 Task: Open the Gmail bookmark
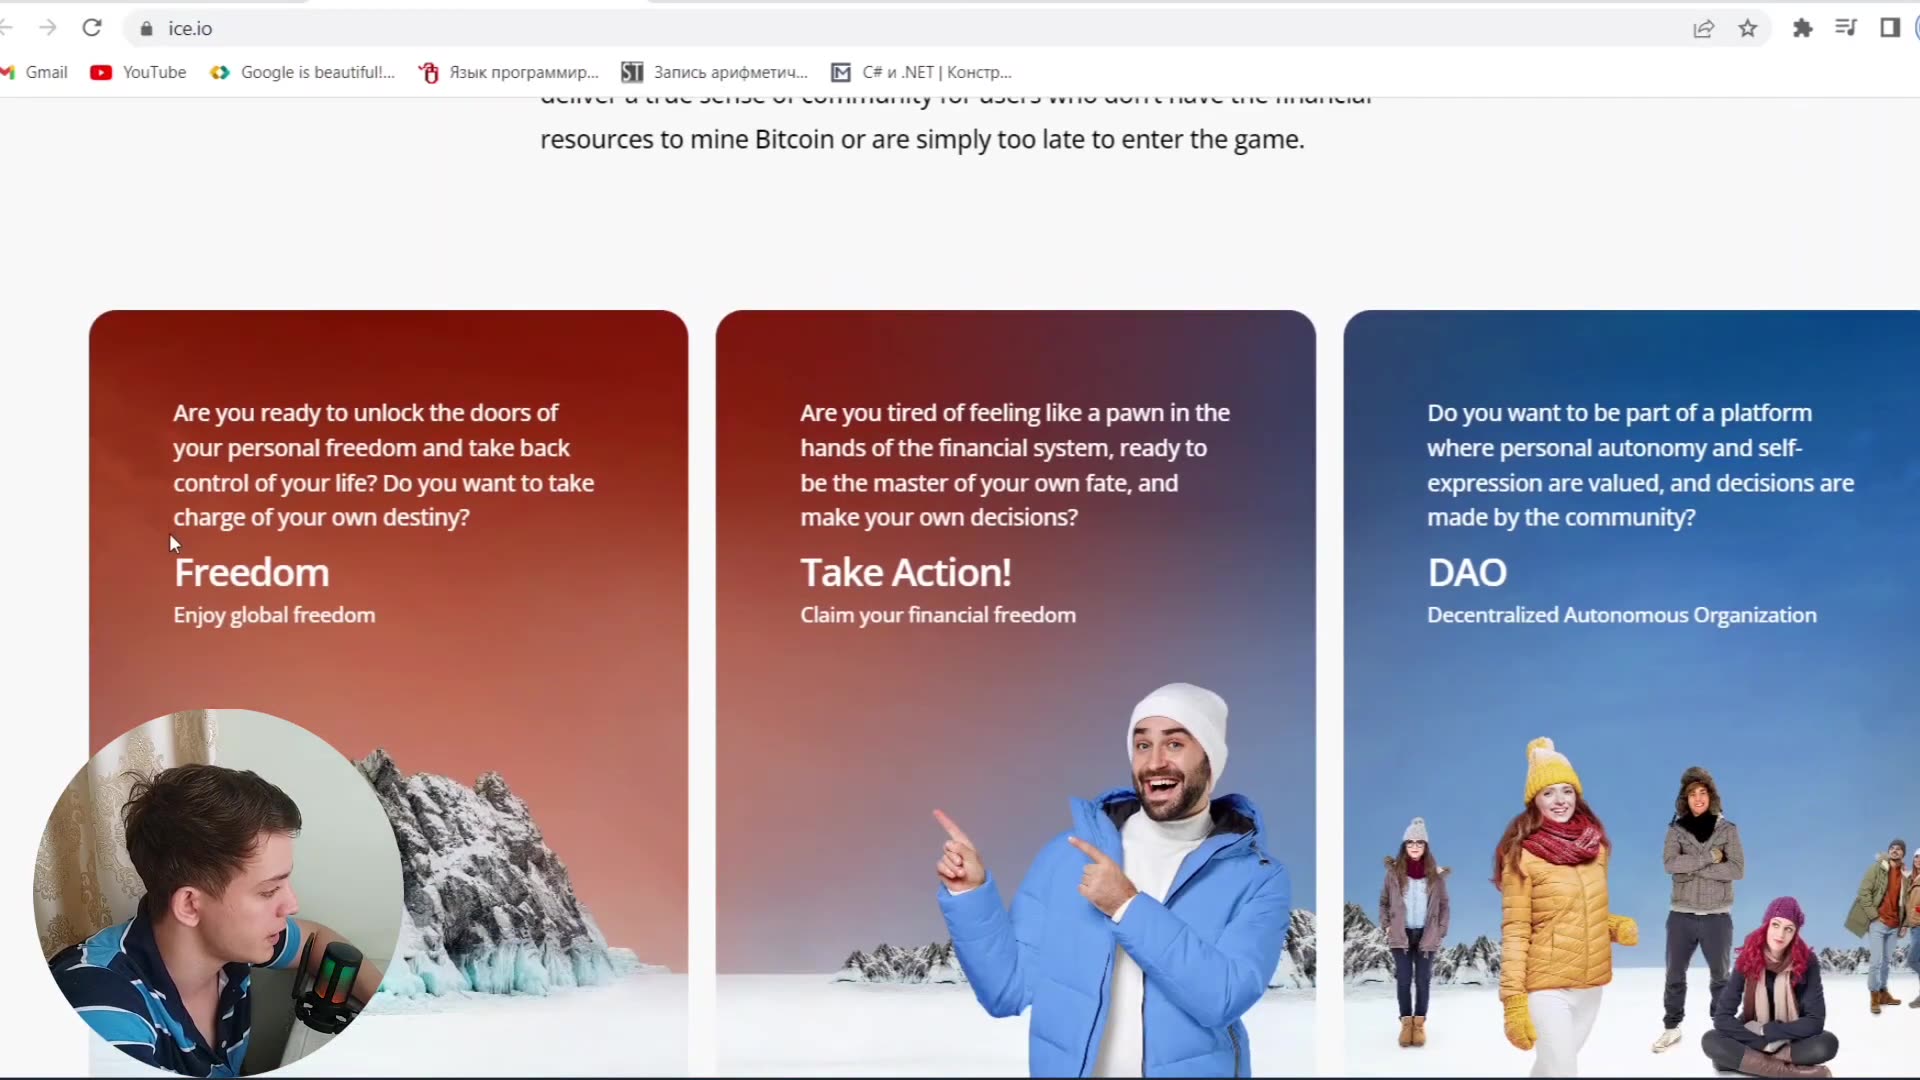coord(36,72)
